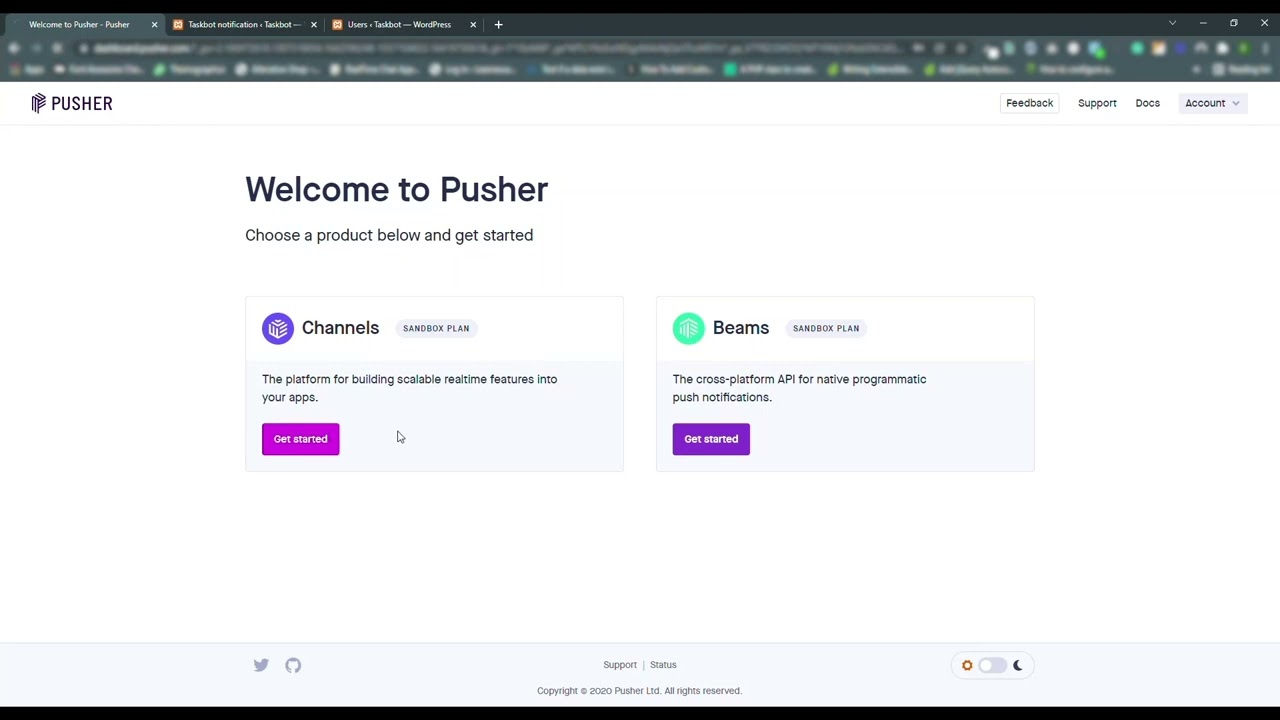Open the Feedback button

point(1029,103)
